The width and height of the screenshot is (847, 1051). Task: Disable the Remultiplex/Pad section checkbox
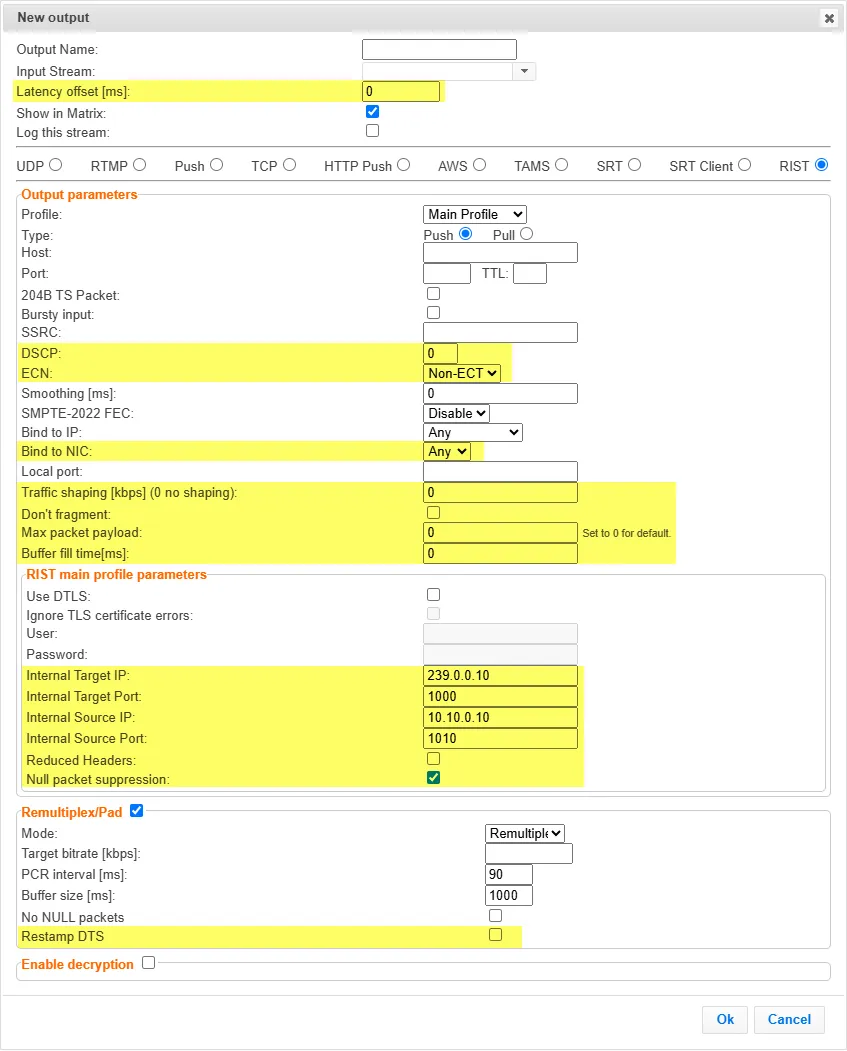tap(137, 811)
